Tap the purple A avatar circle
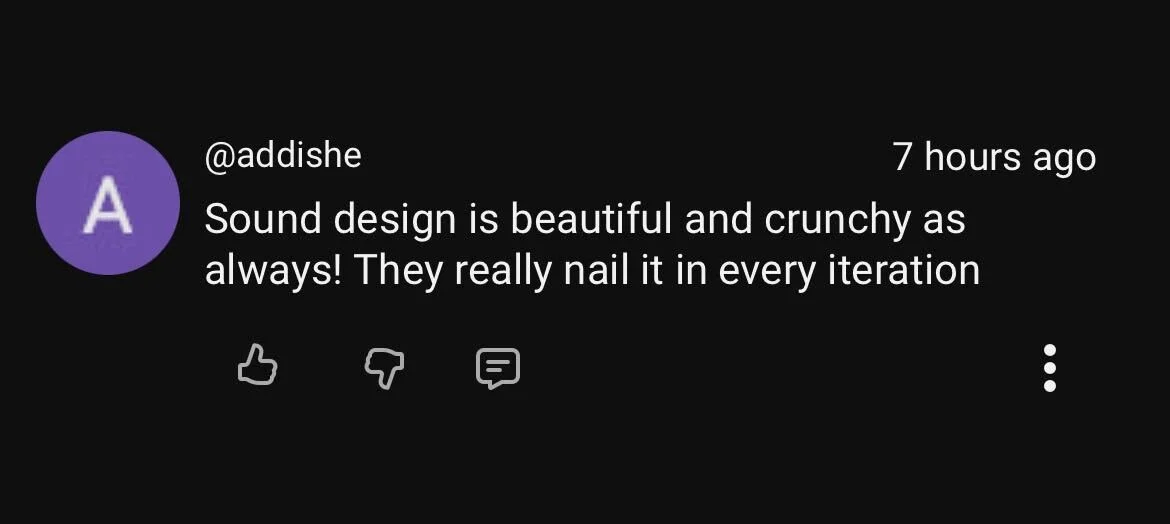This screenshot has height=524, width=1170. point(107,203)
